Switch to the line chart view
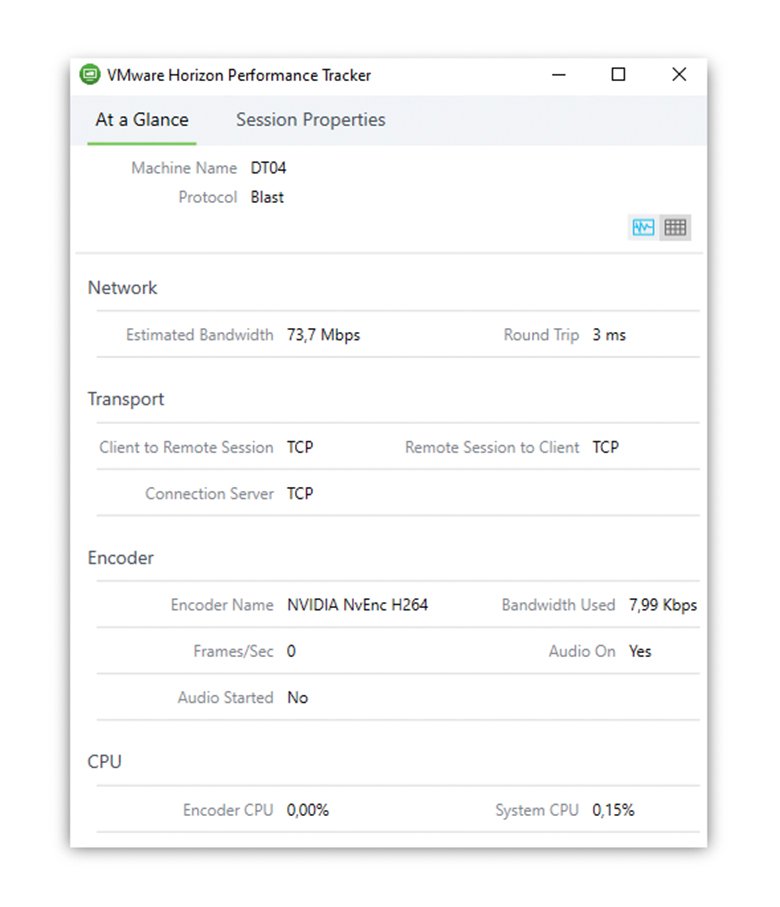The width and height of the screenshot is (780, 907). 643,227
